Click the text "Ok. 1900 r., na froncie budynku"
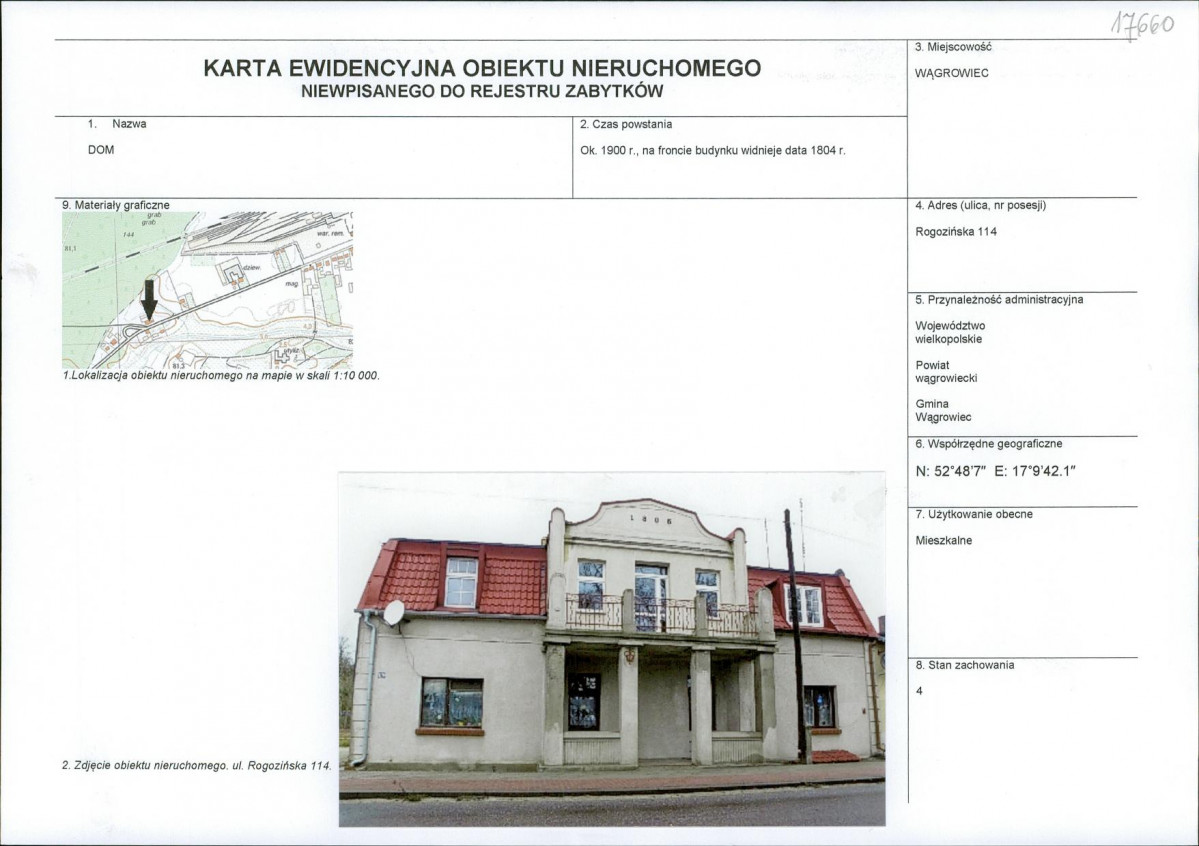The image size is (1199, 846). (x=658, y=151)
